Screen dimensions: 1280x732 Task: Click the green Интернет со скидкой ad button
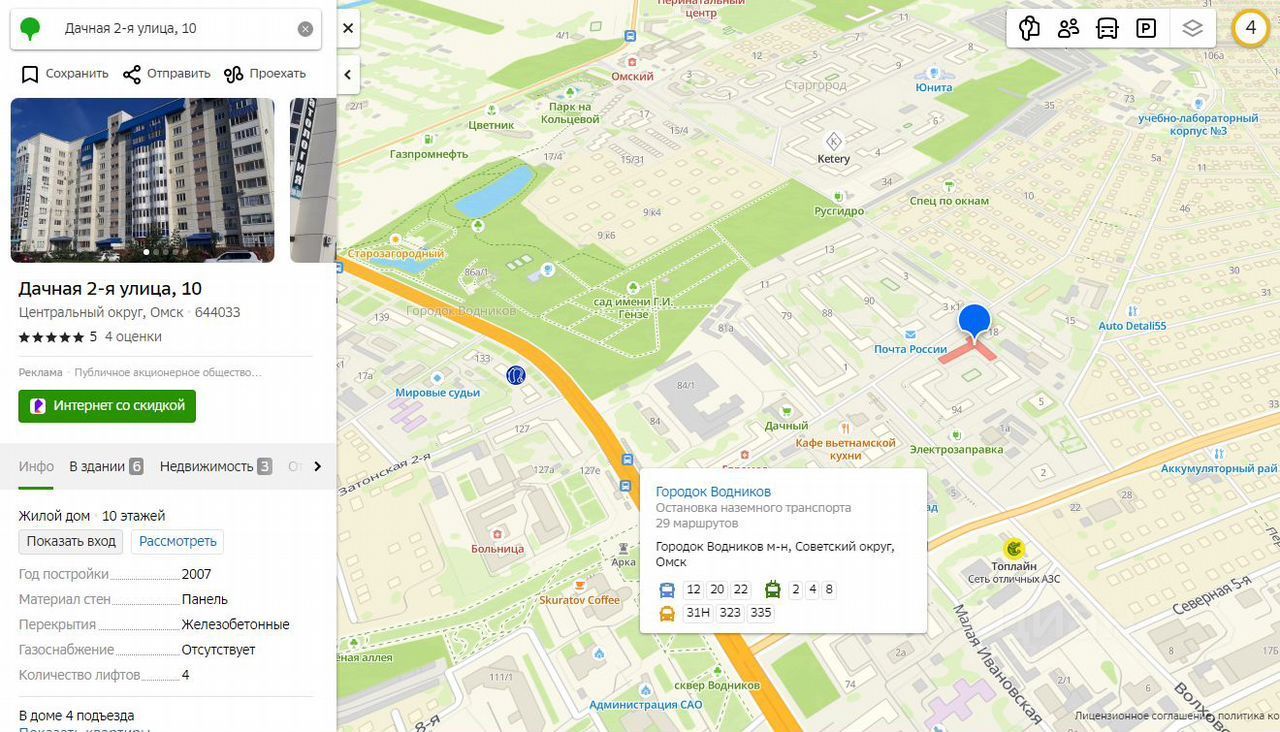pyautogui.click(x=107, y=406)
